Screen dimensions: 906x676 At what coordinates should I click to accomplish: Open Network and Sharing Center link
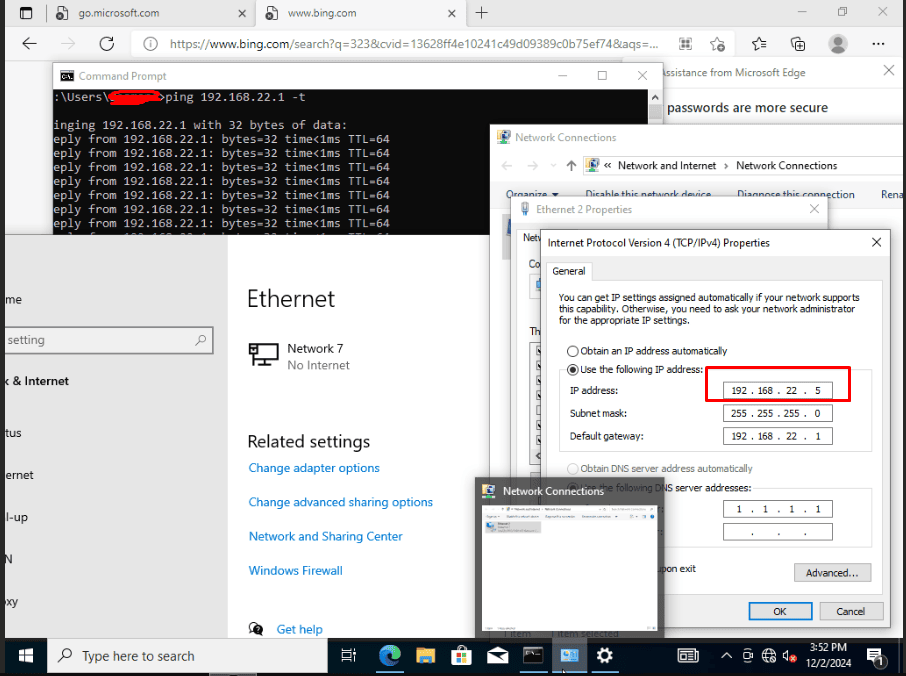(x=325, y=536)
